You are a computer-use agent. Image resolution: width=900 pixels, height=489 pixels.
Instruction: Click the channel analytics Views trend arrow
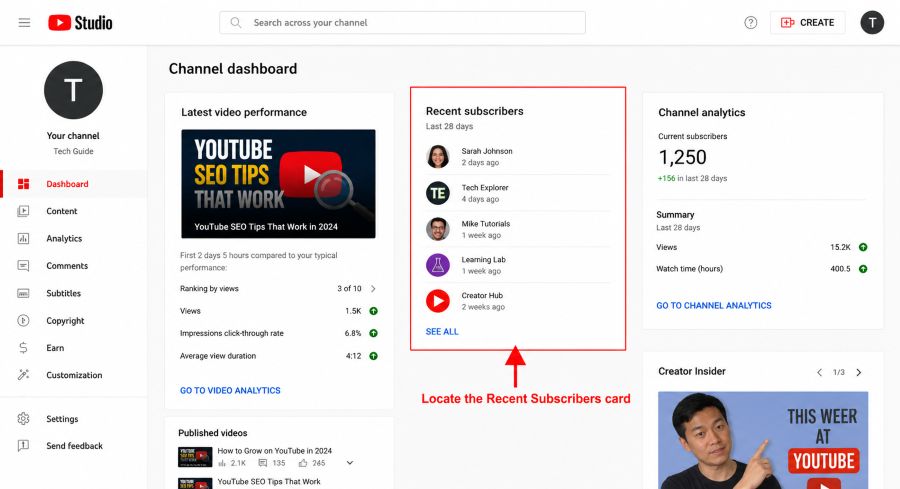tap(863, 247)
